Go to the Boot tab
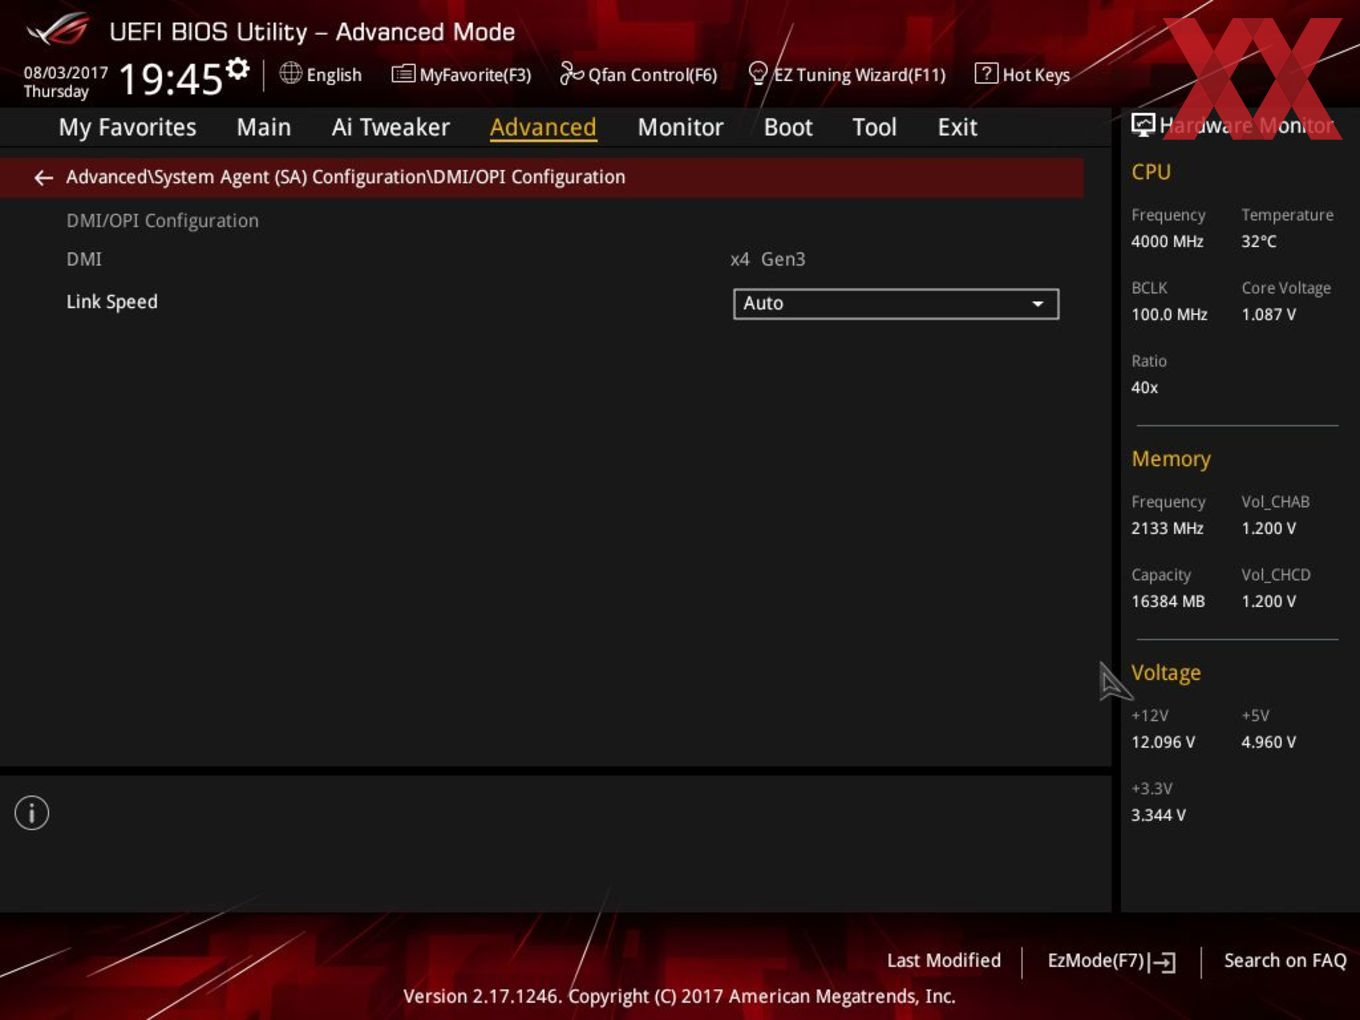Screen dimensions: 1360x1020 pyautogui.click(x=788, y=127)
